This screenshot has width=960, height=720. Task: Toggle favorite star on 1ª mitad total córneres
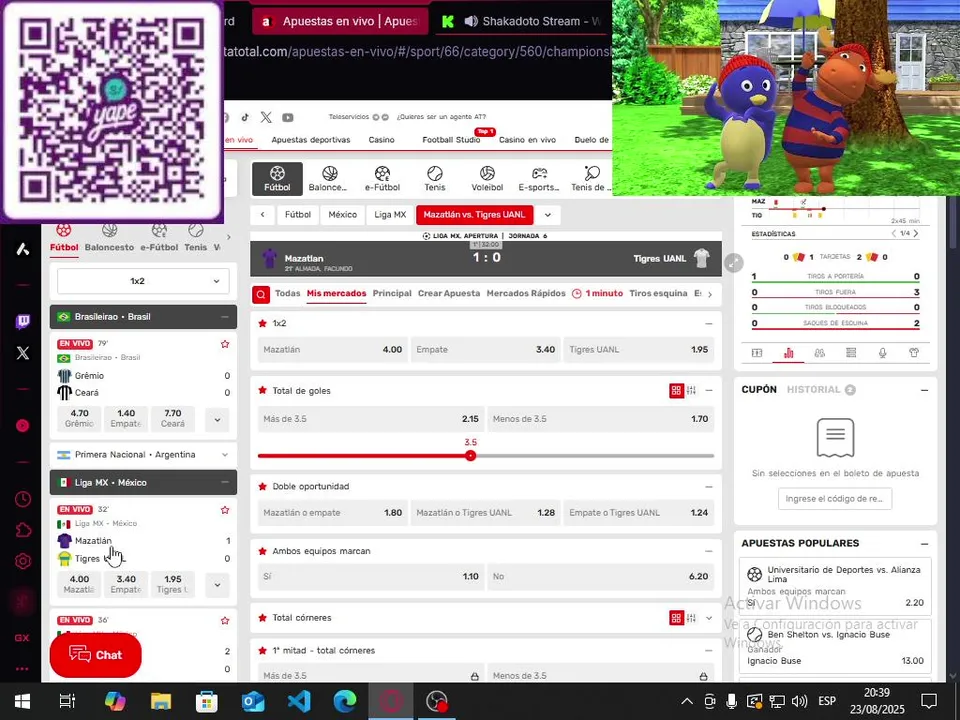[x=263, y=651]
